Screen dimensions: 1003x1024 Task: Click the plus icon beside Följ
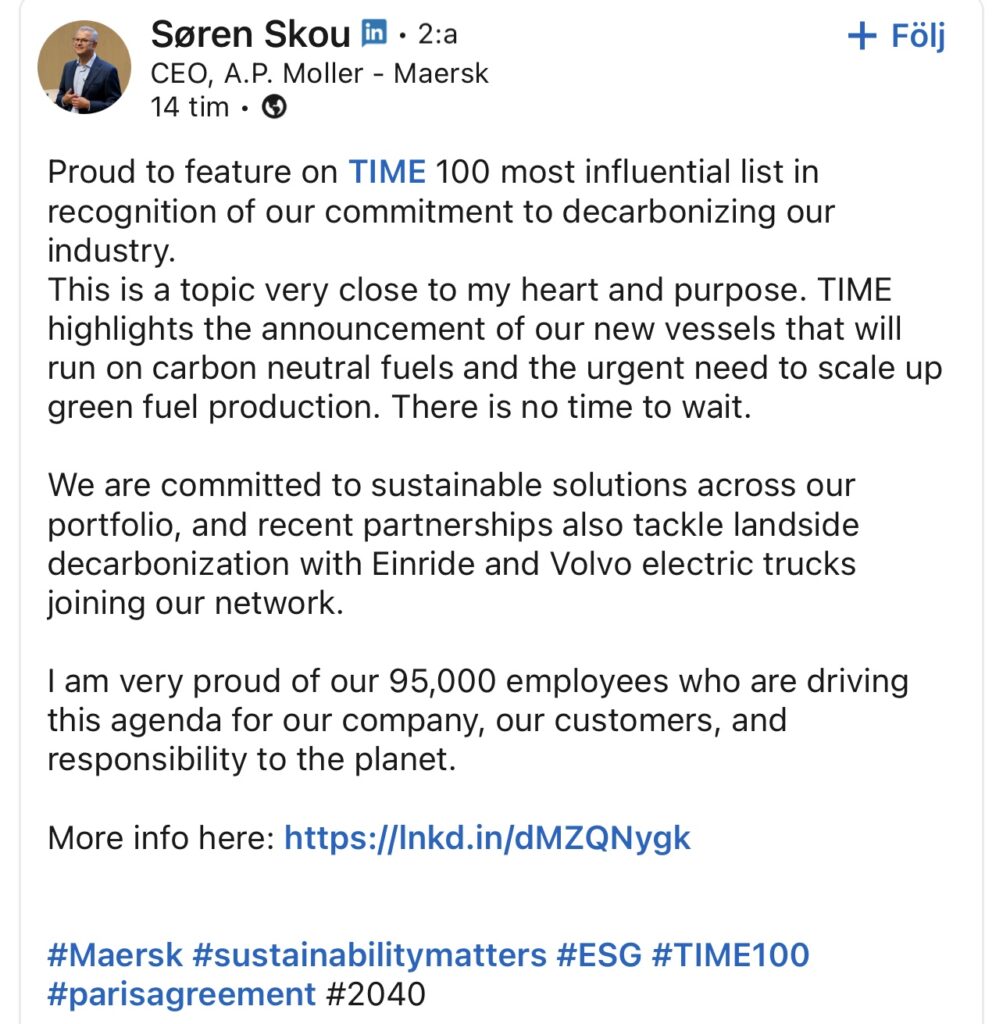[x=862, y=35]
